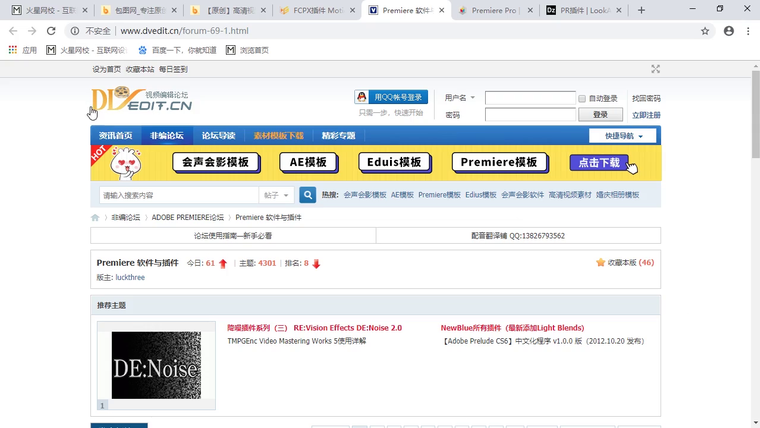The height and width of the screenshot is (428, 760).
Task: Click the DE:Noise thumbnail image
Action: [x=156, y=366]
